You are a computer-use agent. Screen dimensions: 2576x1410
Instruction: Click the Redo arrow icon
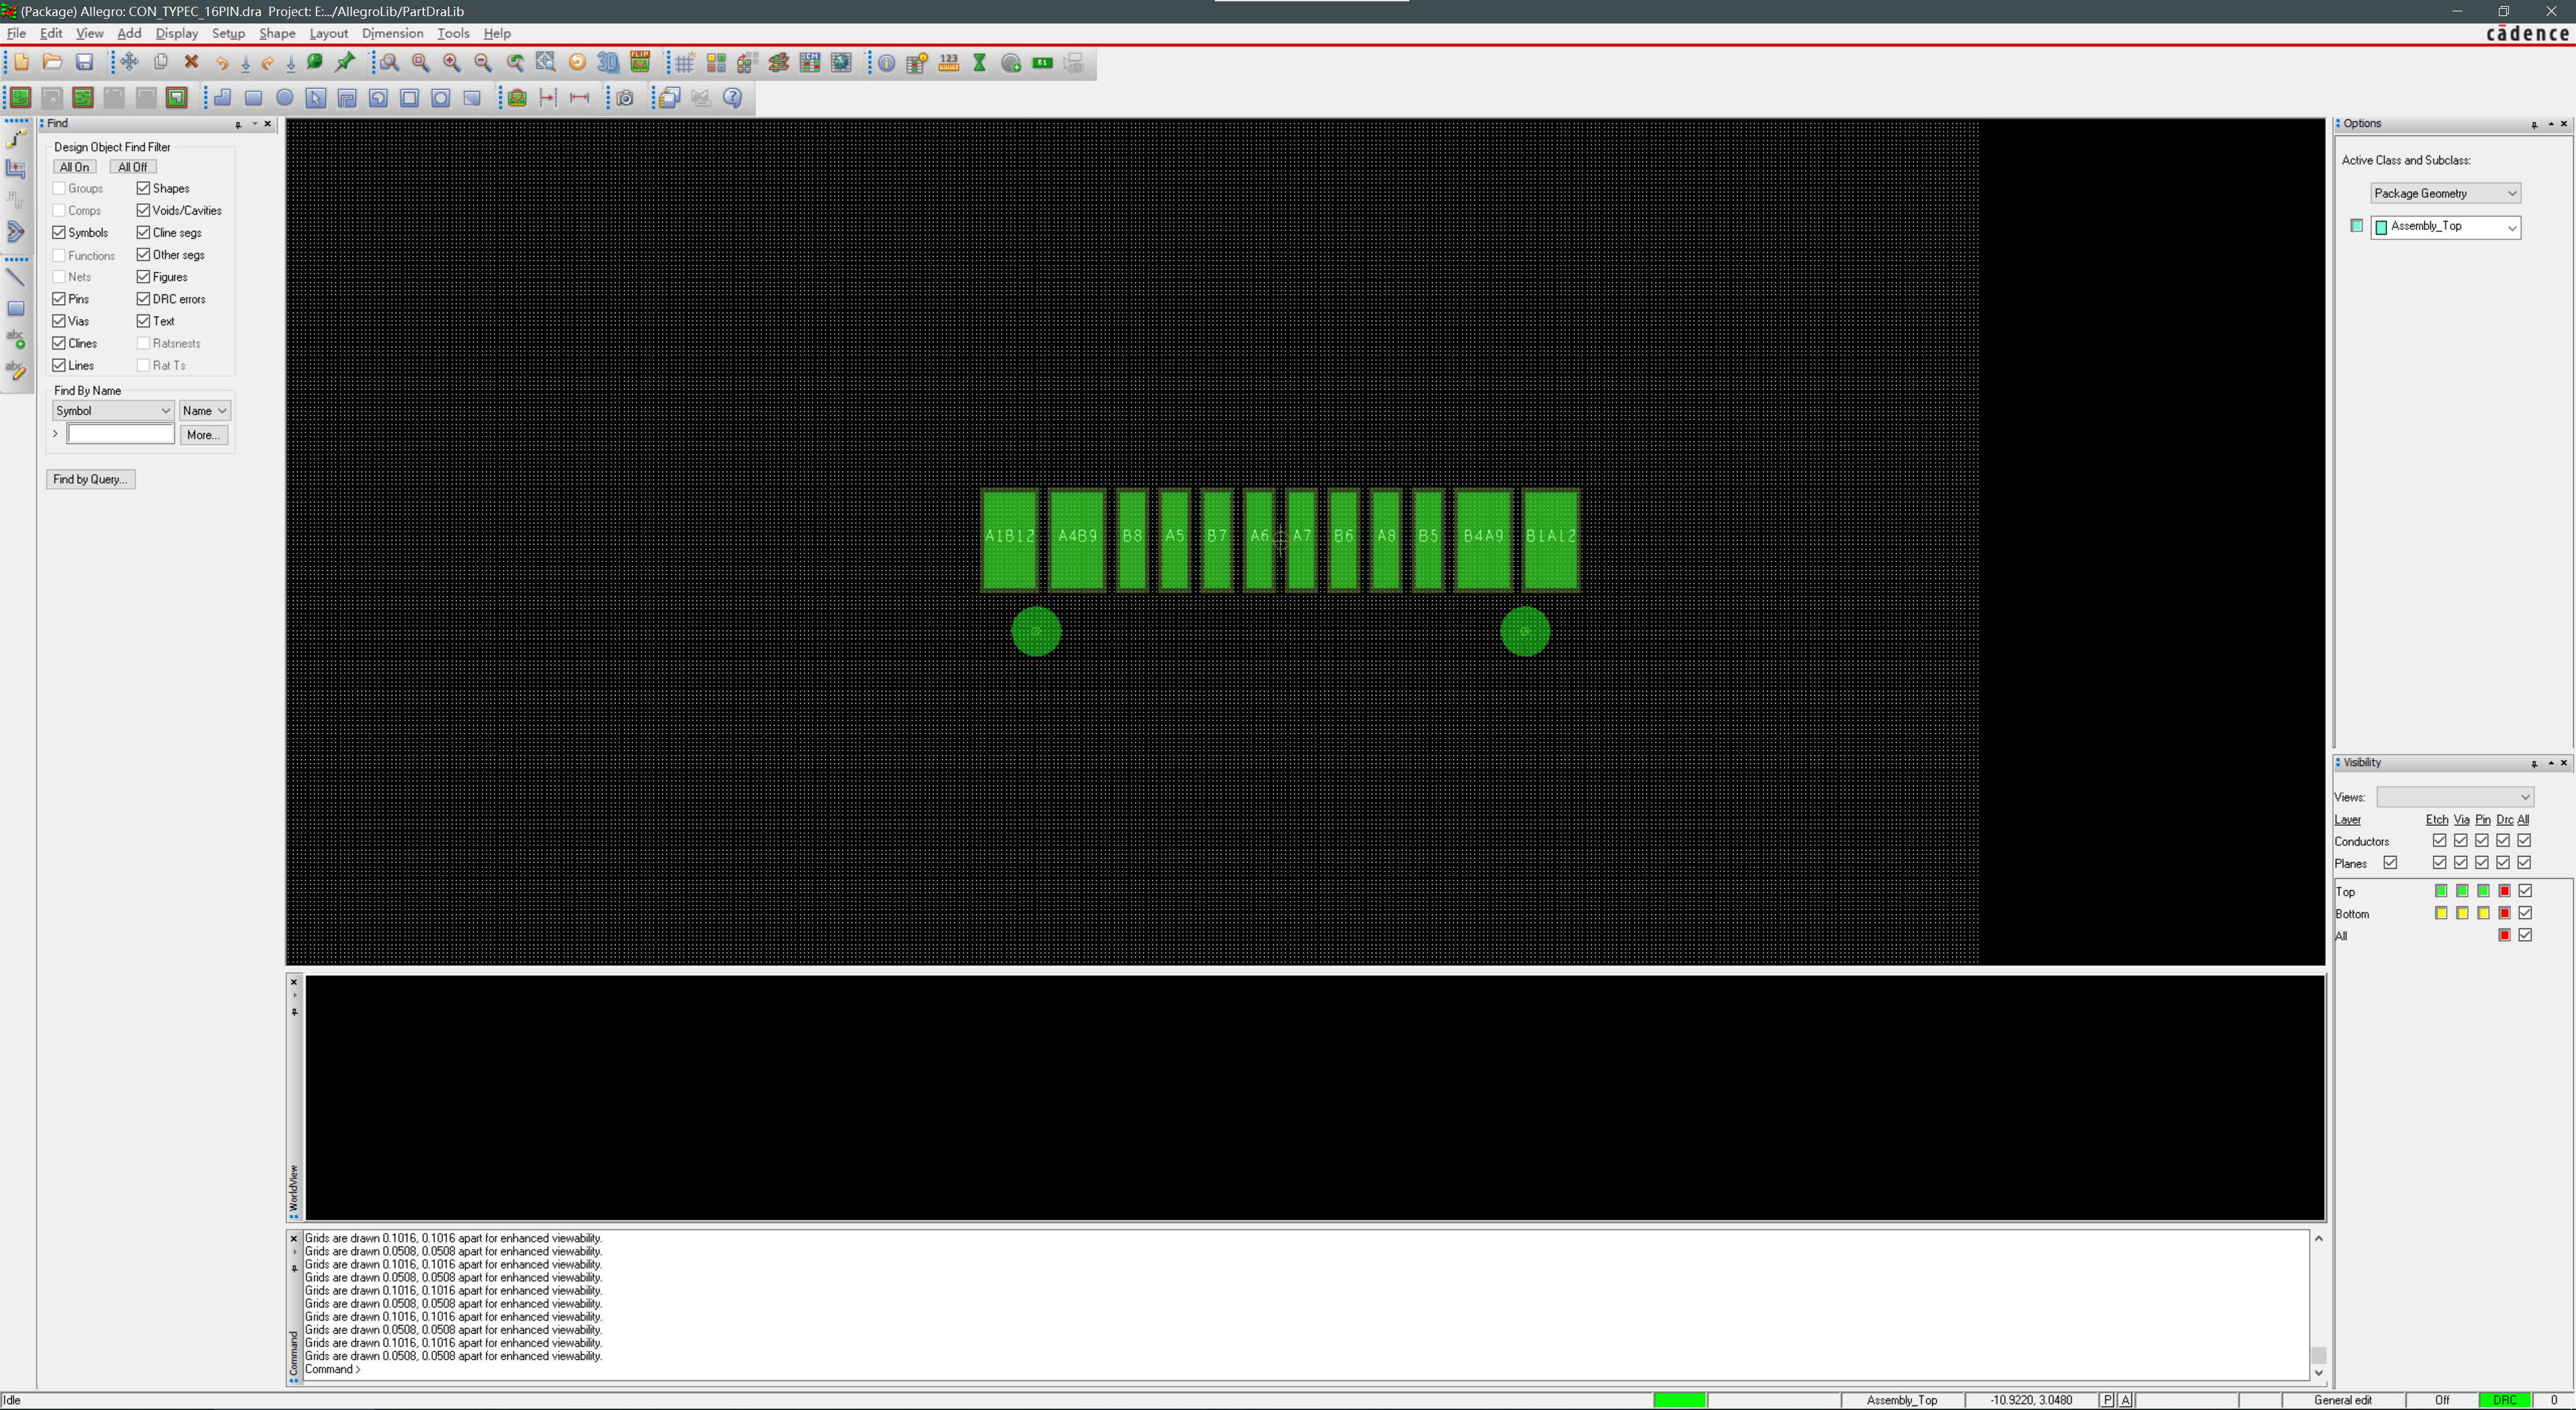[267, 63]
